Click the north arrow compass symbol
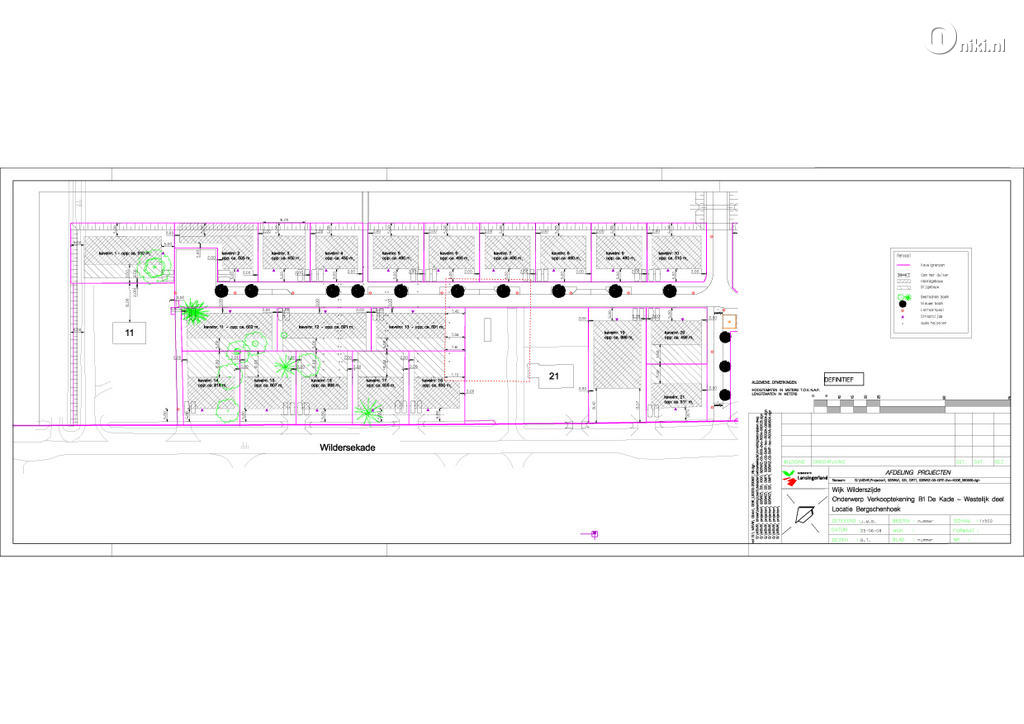The image size is (1024, 724). click(x=805, y=515)
